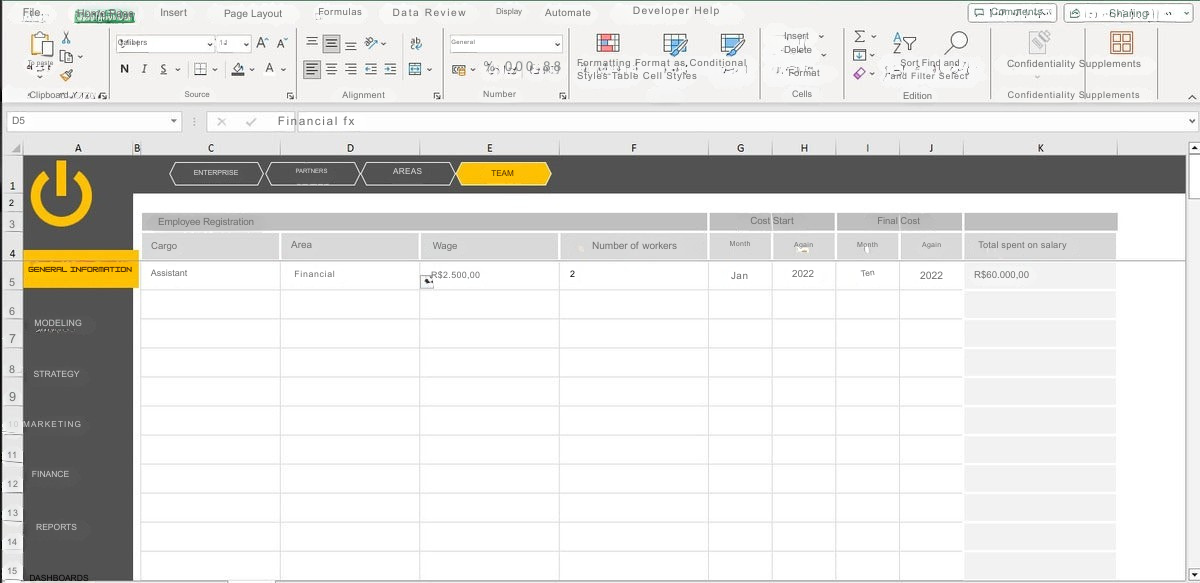Open the fill color bucket swatch

[238, 69]
